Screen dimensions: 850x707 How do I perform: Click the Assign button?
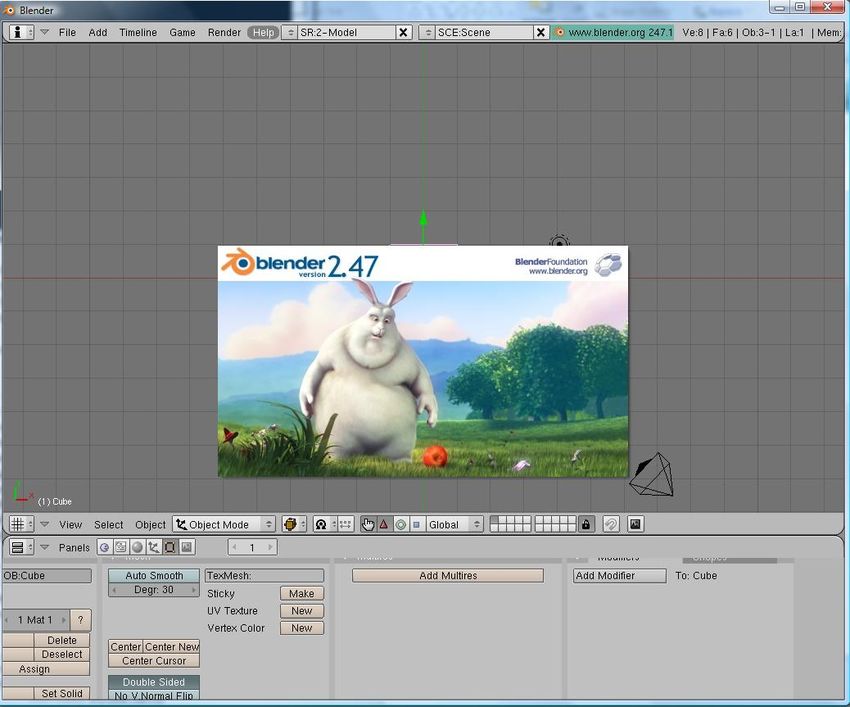coord(46,669)
